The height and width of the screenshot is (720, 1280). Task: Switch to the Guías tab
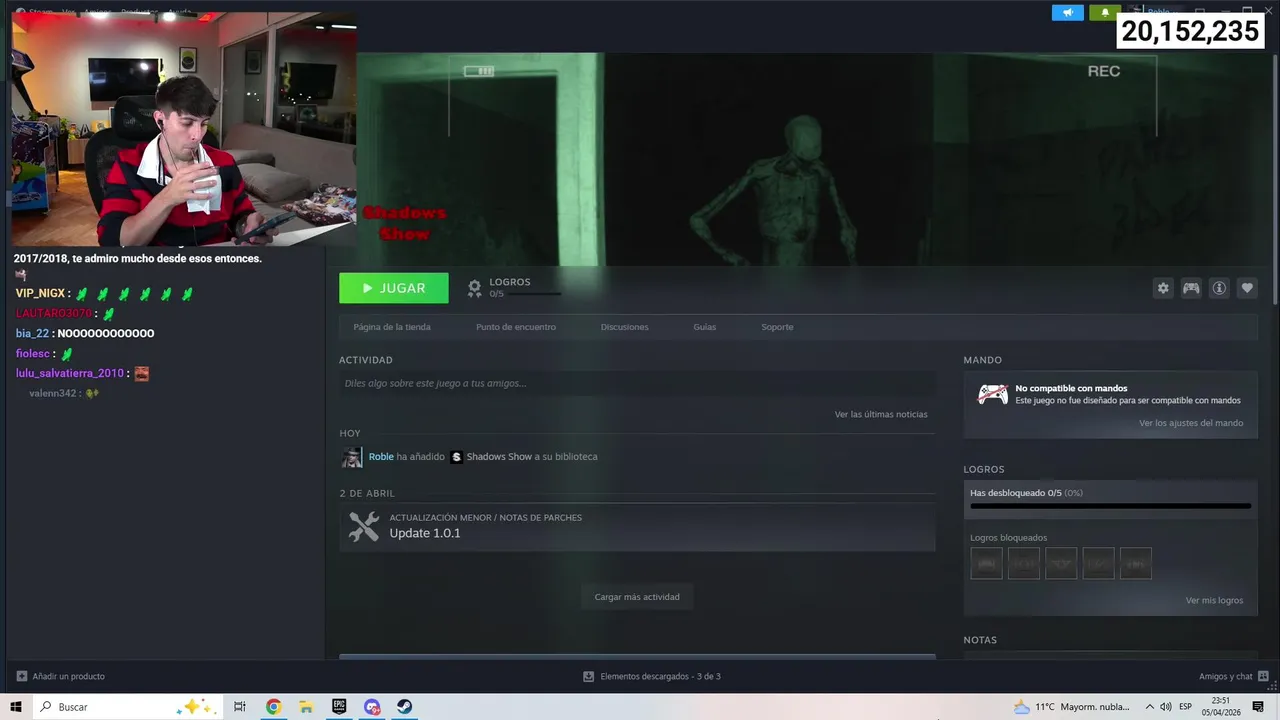click(705, 327)
